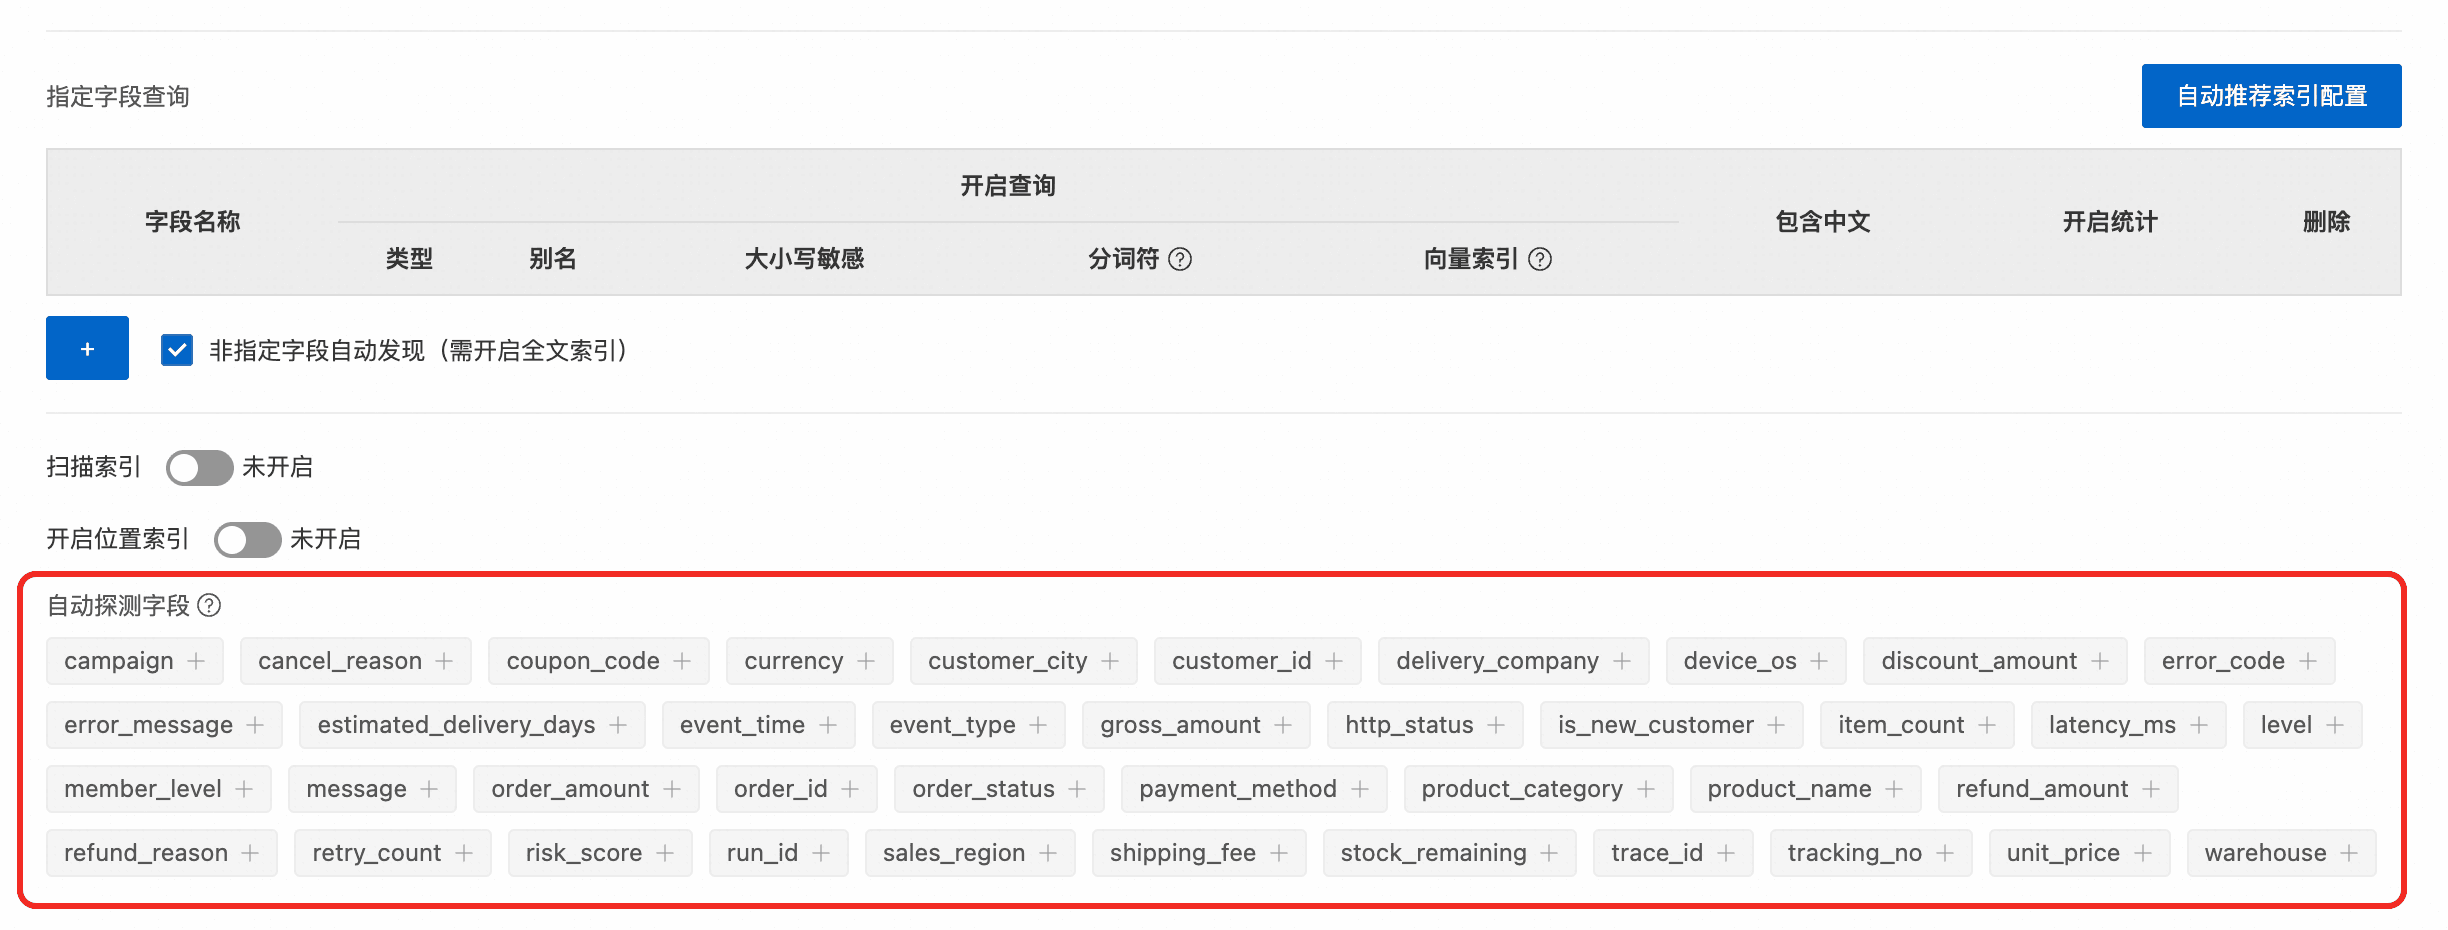Add coupon_code via its plus icon
2448x930 pixels.
pos(682,661)
